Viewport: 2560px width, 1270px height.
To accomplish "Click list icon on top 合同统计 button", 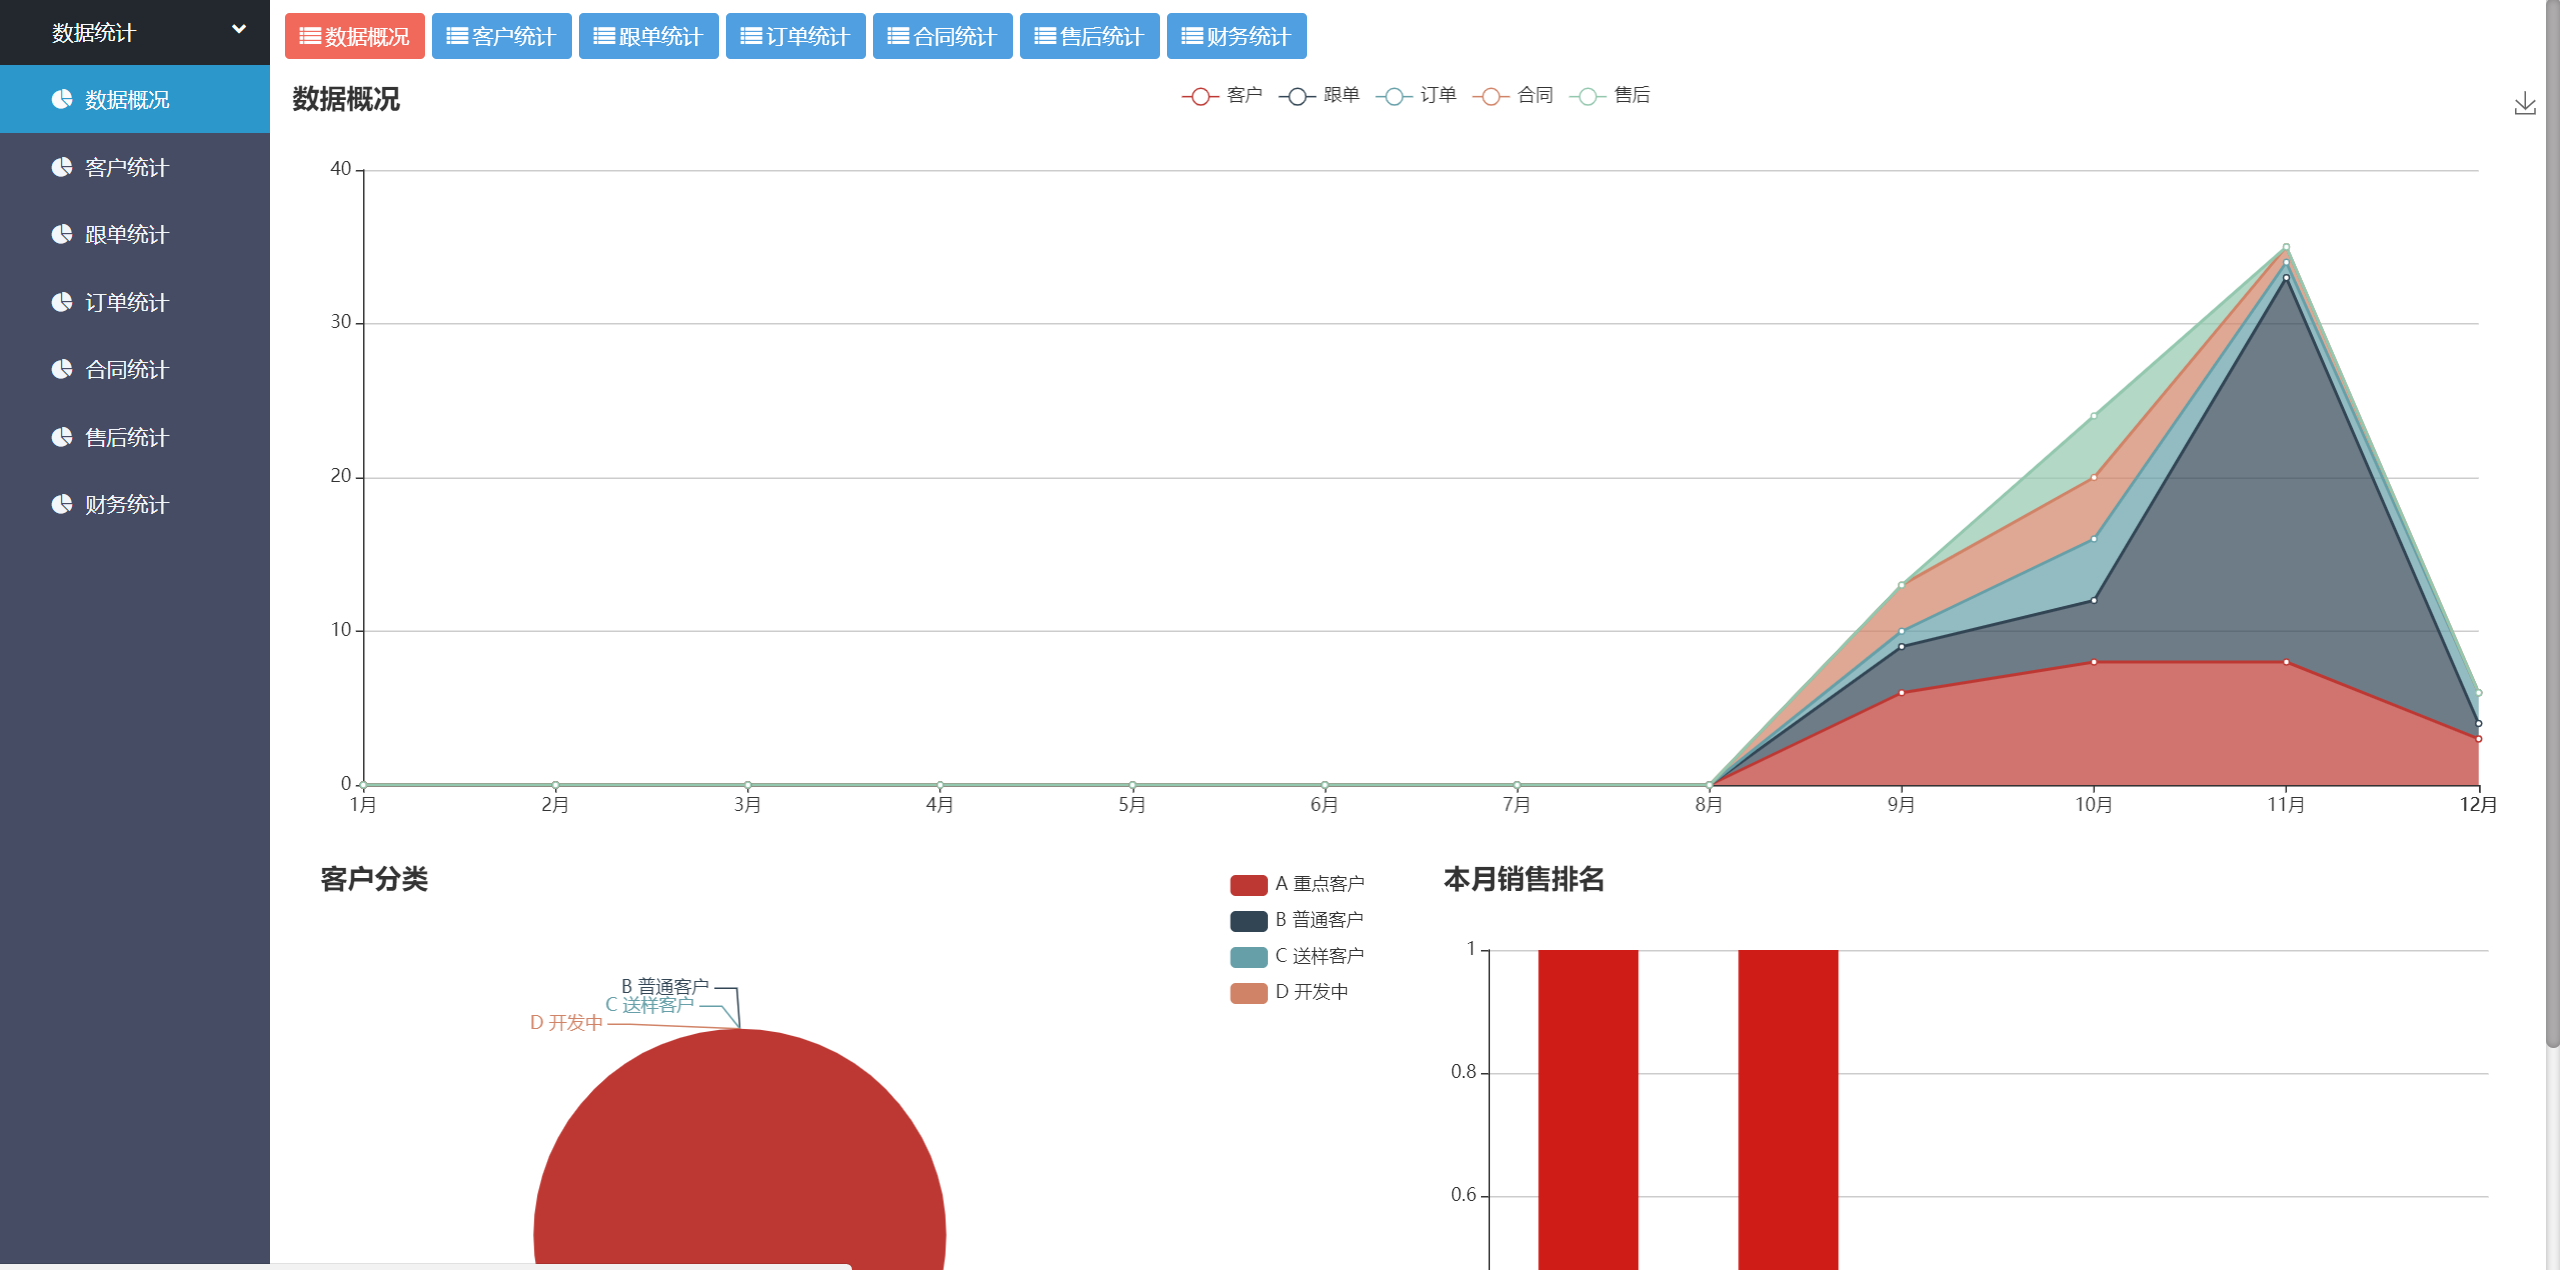I will click(898, 37).
